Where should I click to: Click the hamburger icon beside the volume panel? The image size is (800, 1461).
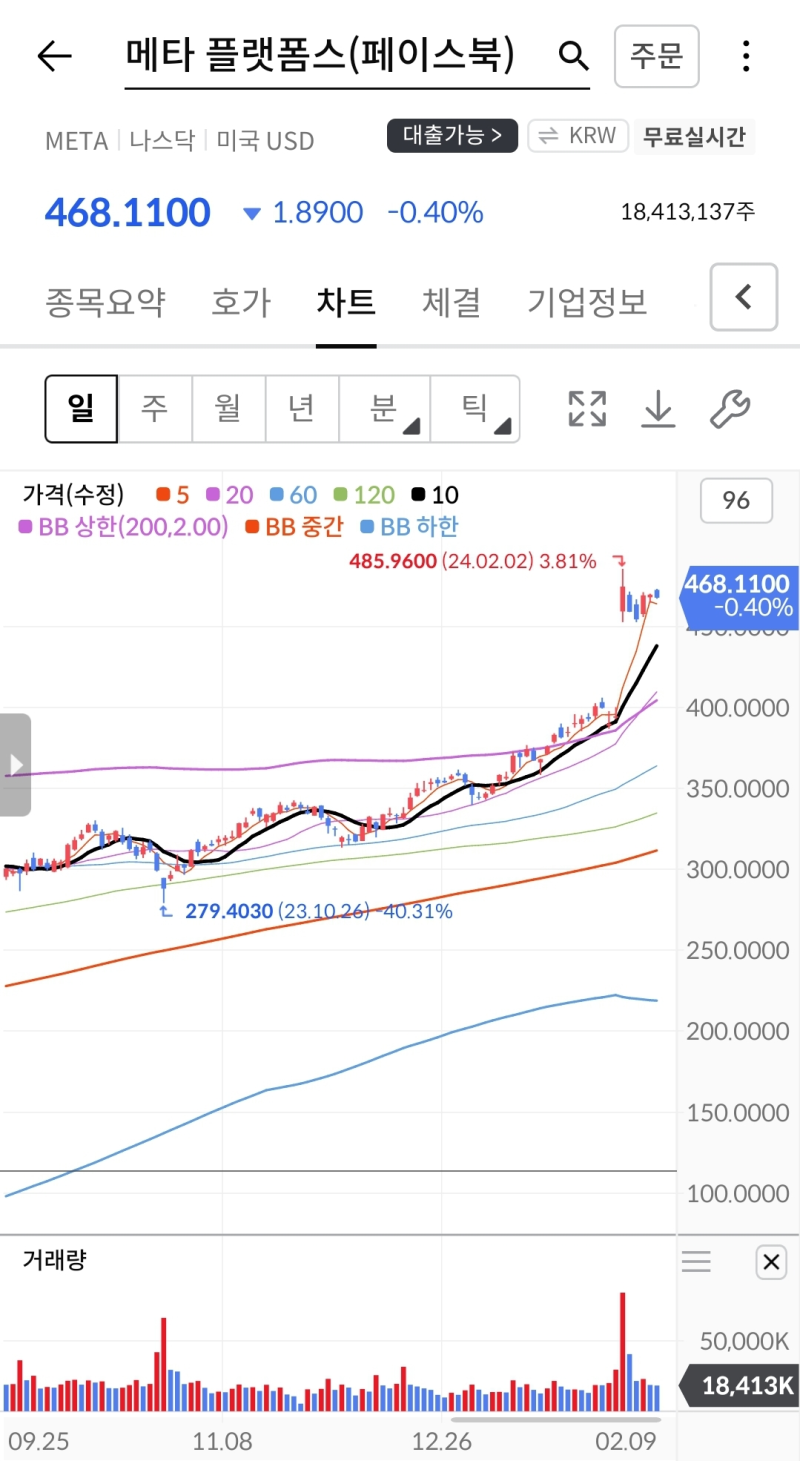696,1262
